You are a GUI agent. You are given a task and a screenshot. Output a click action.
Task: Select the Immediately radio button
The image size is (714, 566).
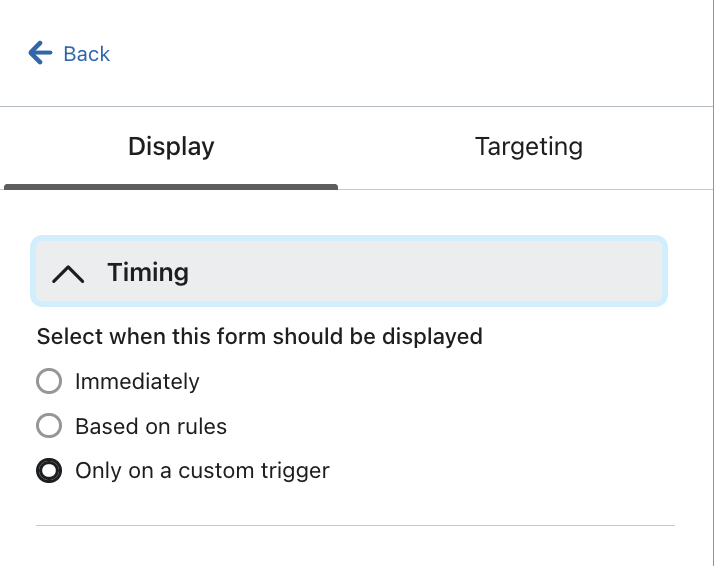(x=49, y=381)
